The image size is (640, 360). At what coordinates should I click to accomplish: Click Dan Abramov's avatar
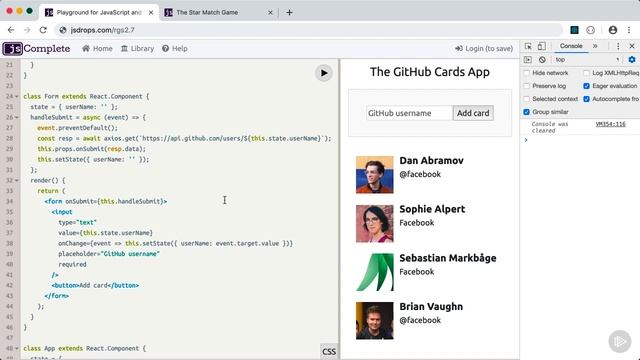[x=375, y=175]
